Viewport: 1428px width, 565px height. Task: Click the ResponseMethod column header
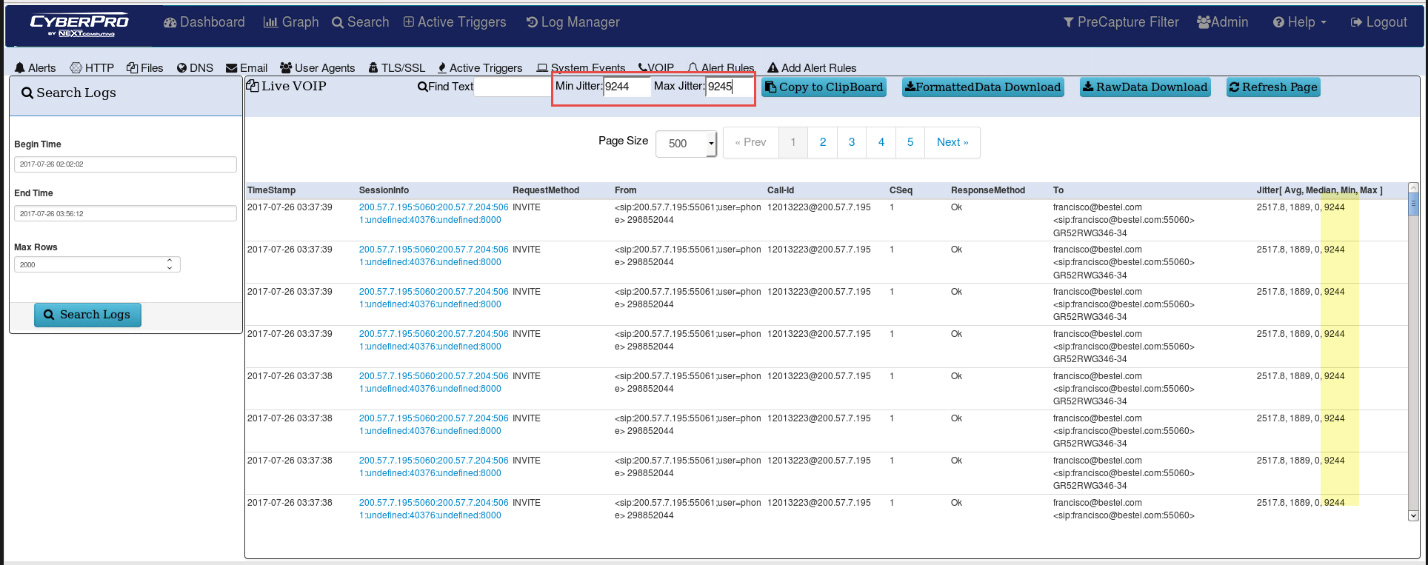[x=988, y=190]
